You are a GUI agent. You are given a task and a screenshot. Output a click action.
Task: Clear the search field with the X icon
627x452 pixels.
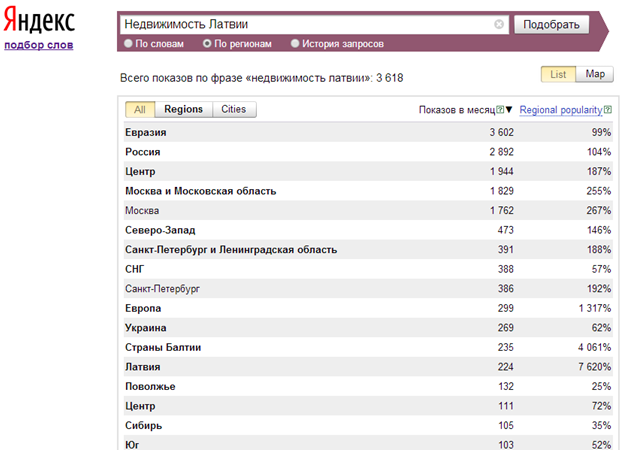(499, 24)
